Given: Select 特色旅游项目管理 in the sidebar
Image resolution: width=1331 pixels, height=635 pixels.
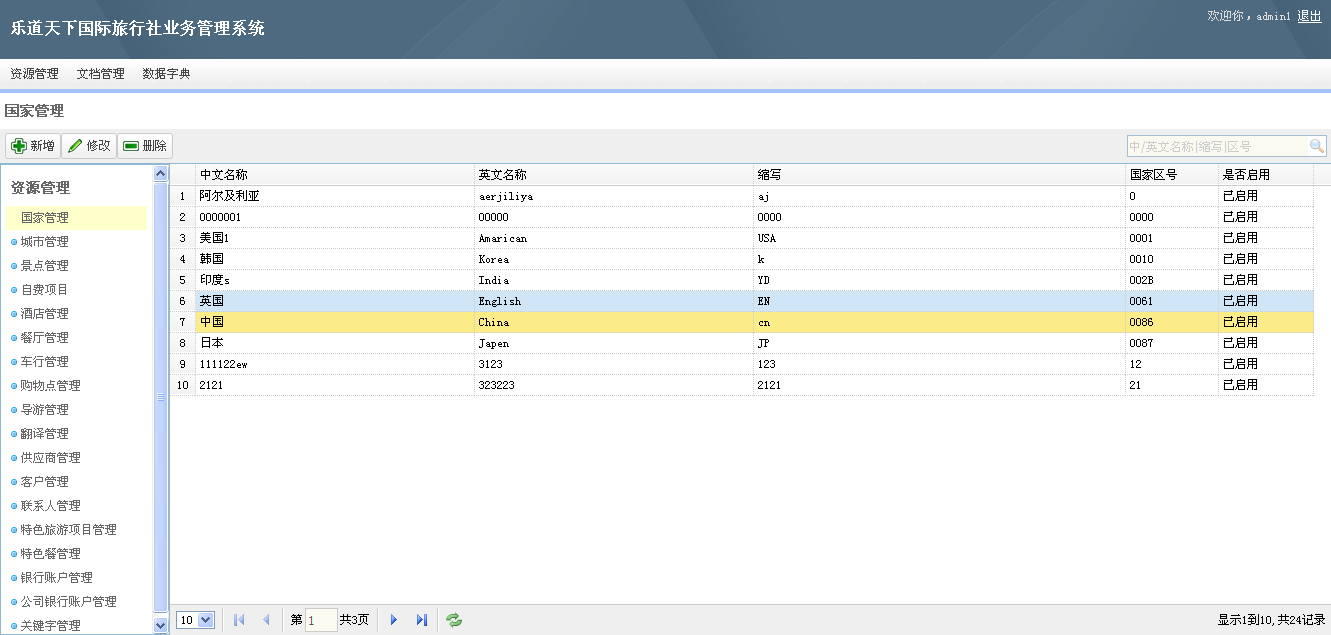Looking at the screenshot, I should [x=69, y=529].
